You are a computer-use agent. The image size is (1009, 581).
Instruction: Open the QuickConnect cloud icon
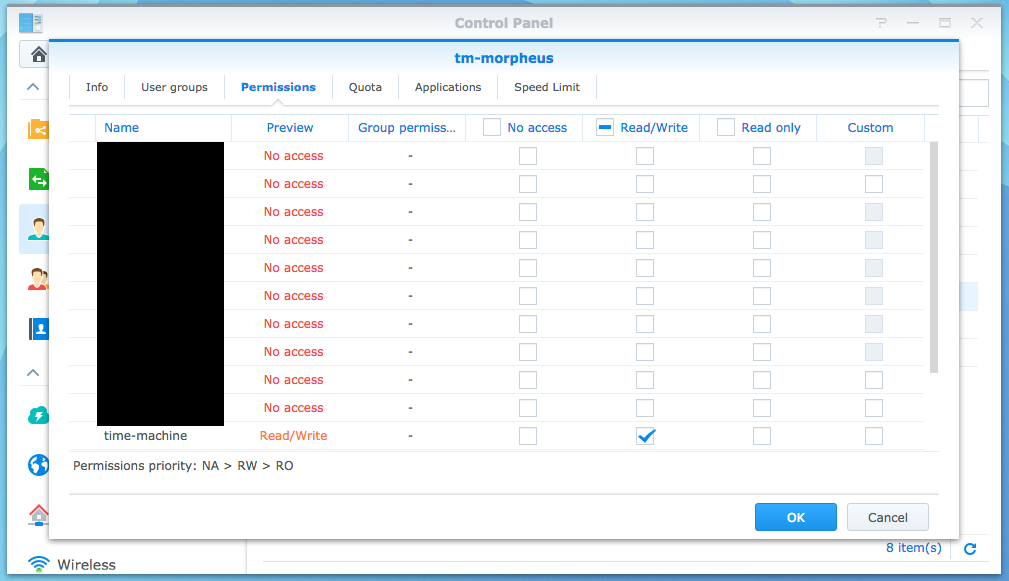point(38,416)
